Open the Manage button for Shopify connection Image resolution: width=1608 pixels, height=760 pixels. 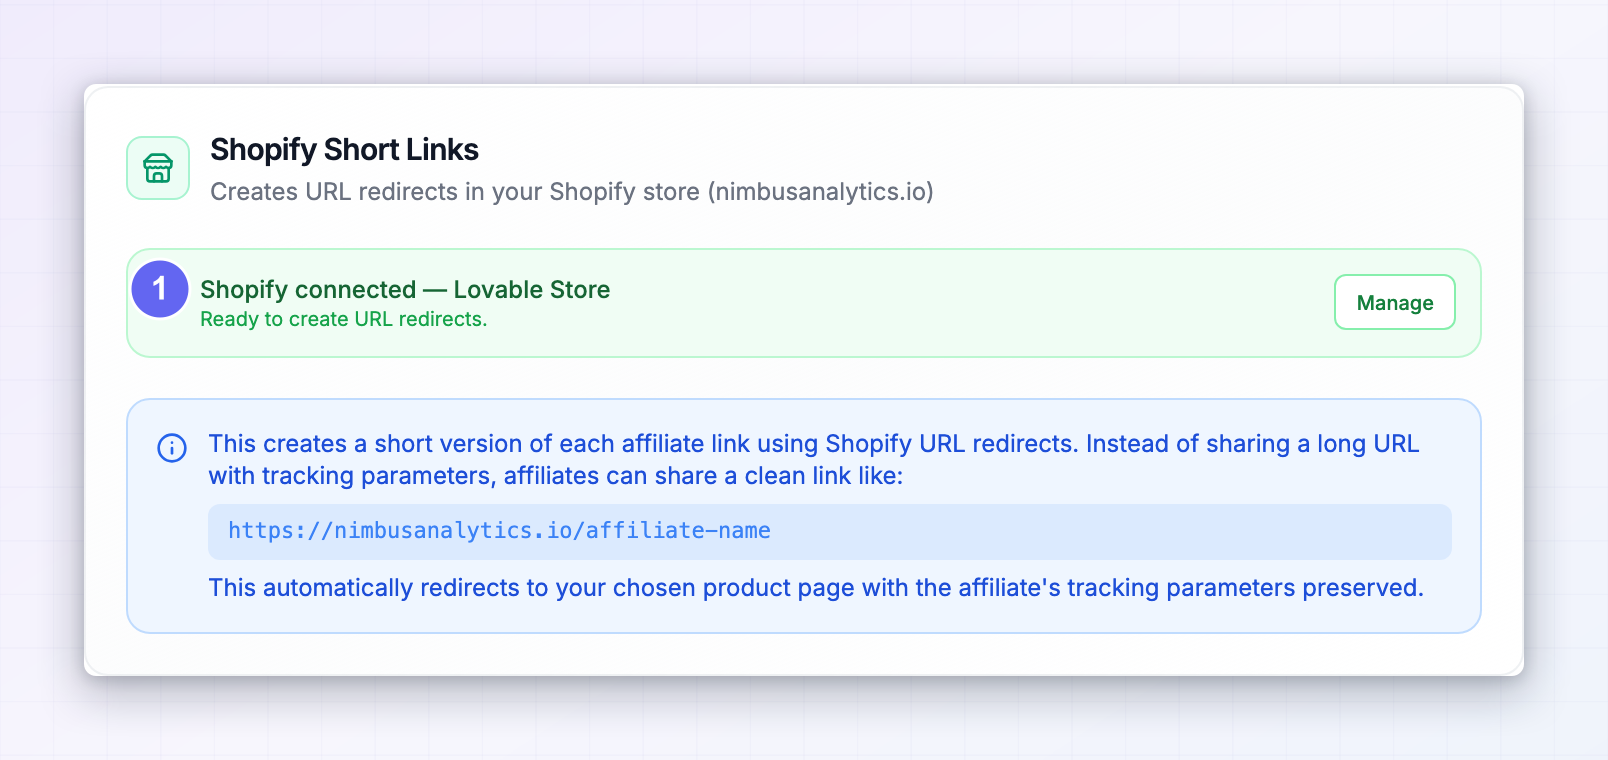(x=1394, y=302)
